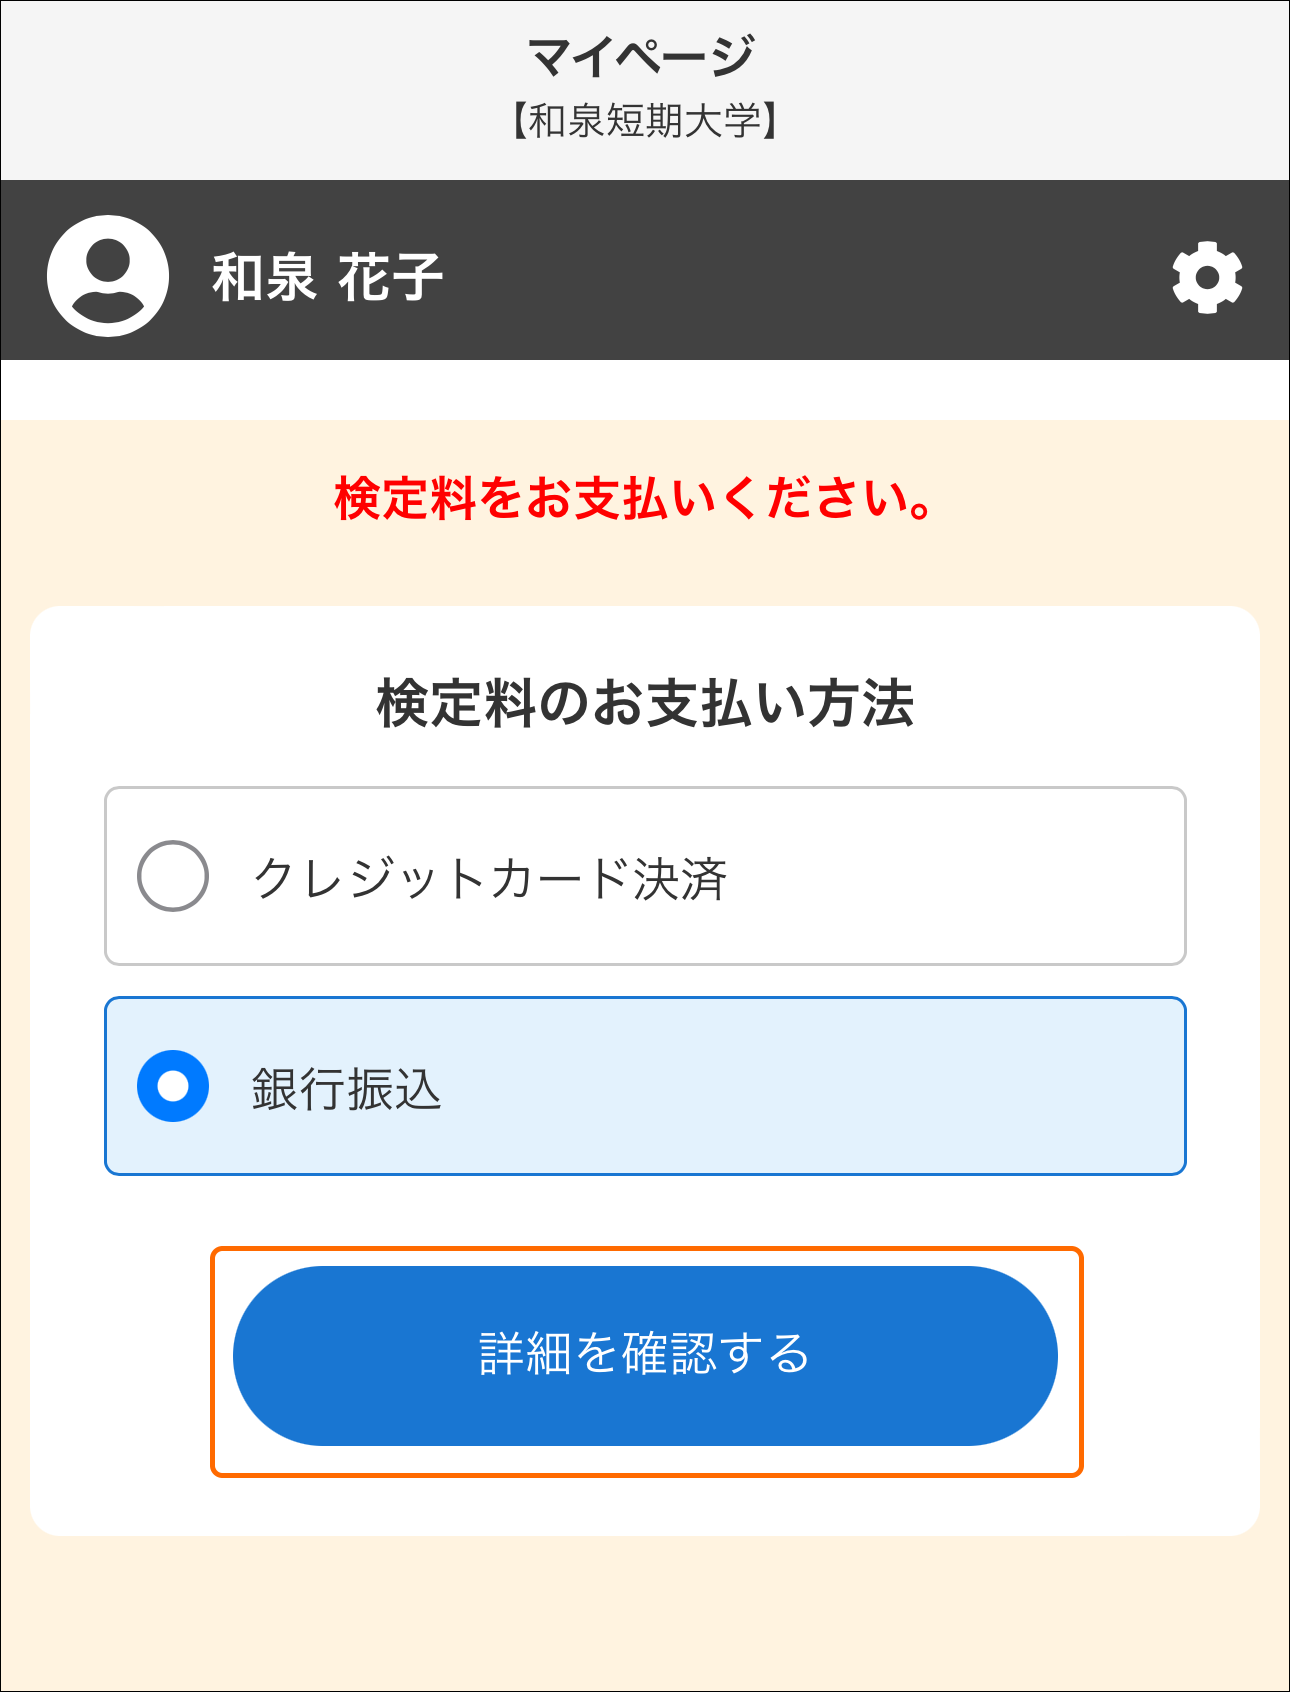Click the 銀行振込 label text
The height and width of the screenshot is (1692, 1290).
click(x=346, y=1089)
